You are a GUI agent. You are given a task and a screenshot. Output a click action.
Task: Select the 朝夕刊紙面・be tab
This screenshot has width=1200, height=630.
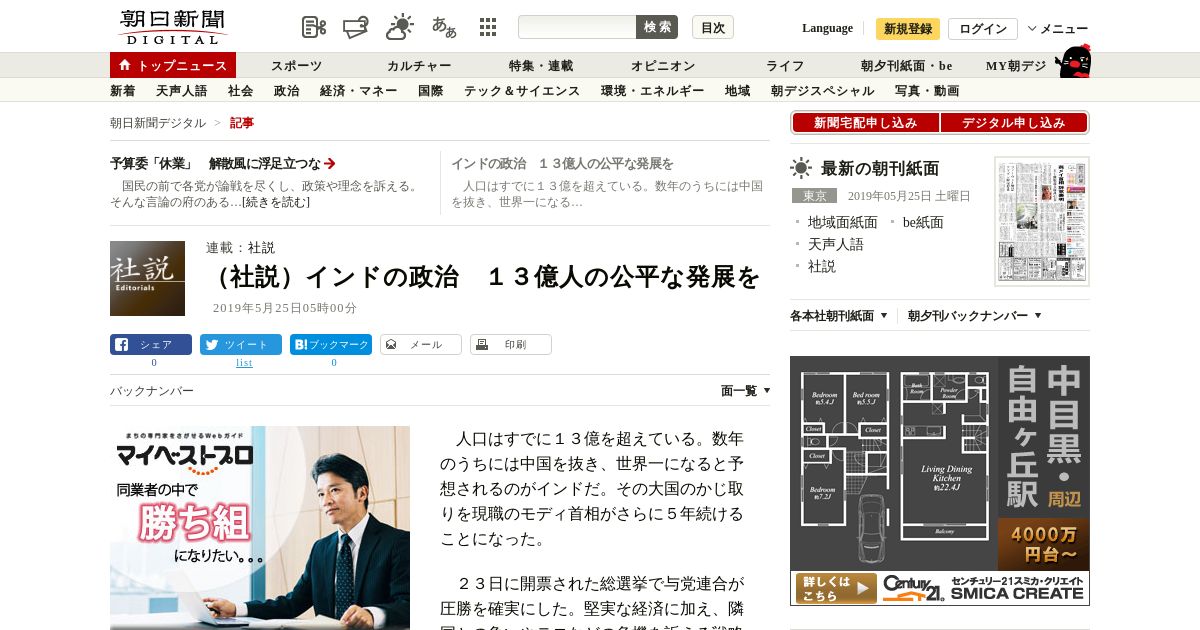click(x=907, y=66)
